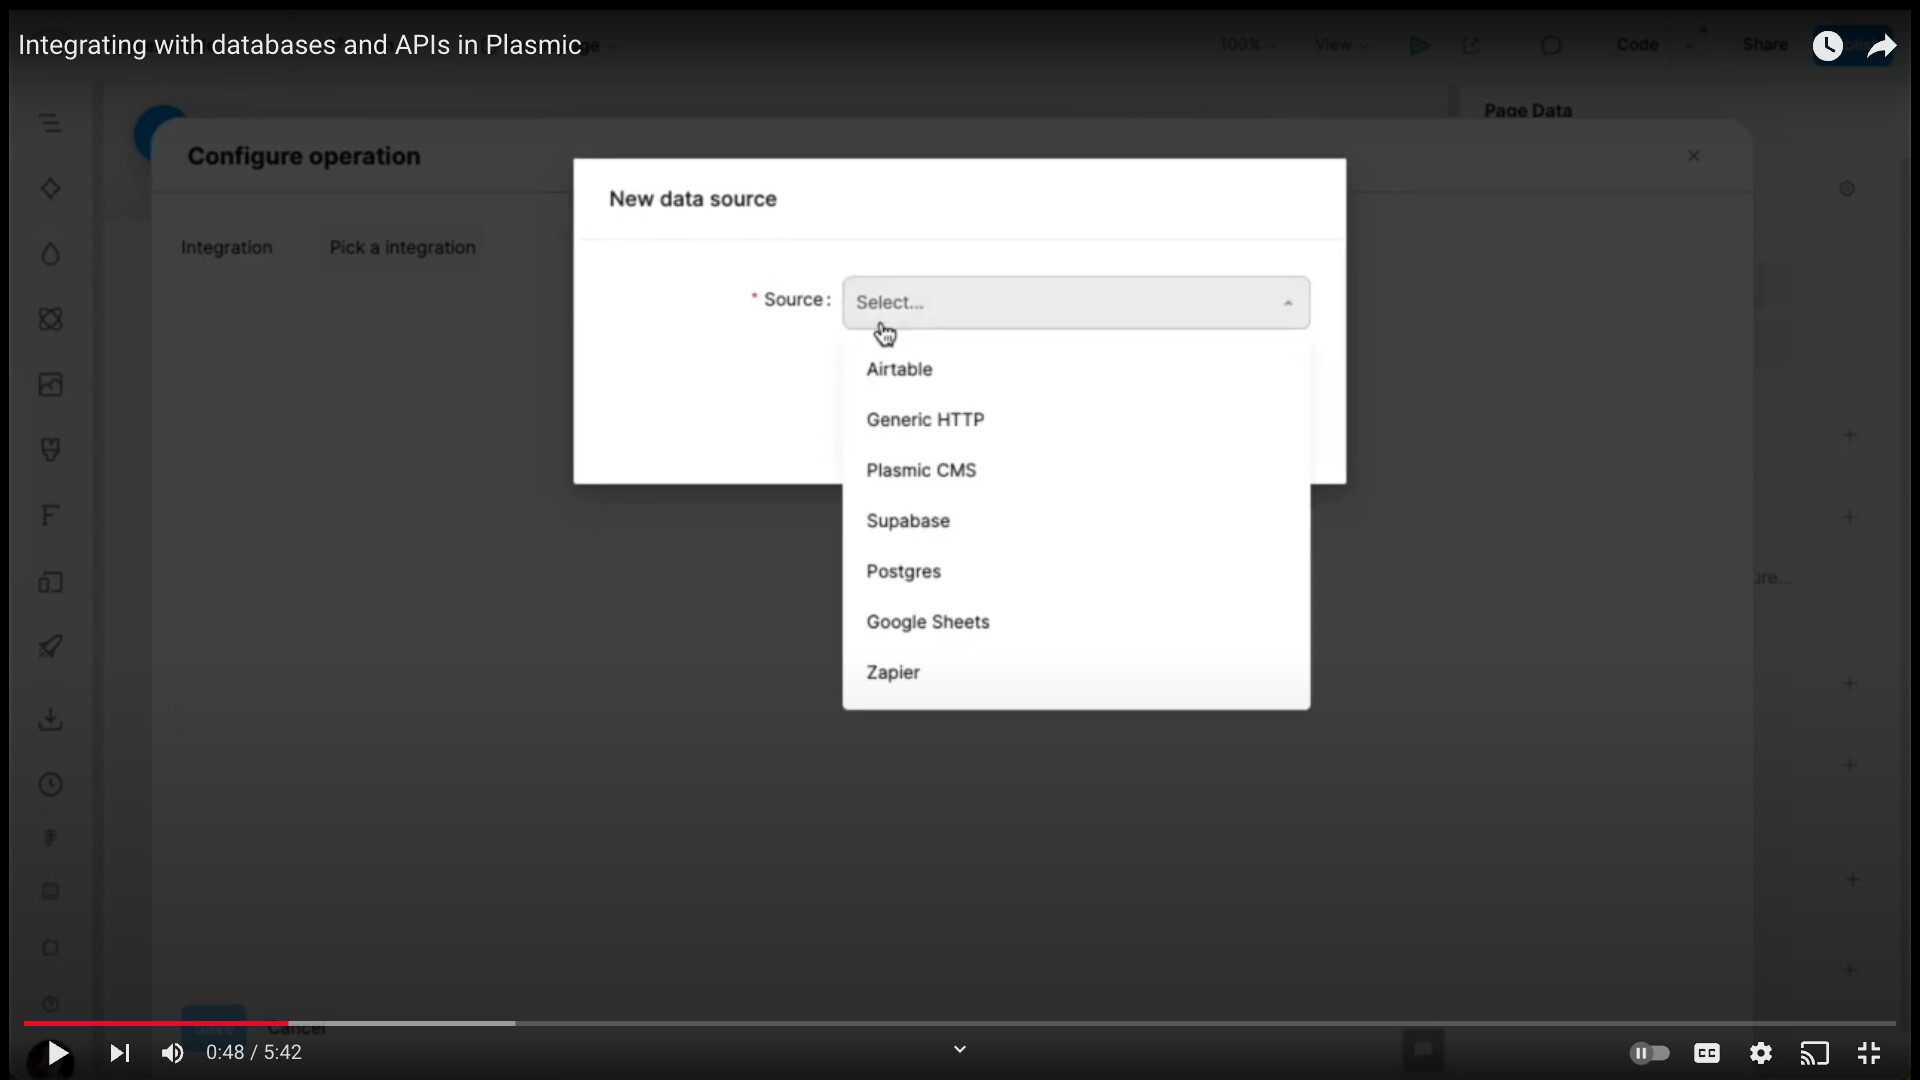Toggle closed captions

(1706, 1053)
